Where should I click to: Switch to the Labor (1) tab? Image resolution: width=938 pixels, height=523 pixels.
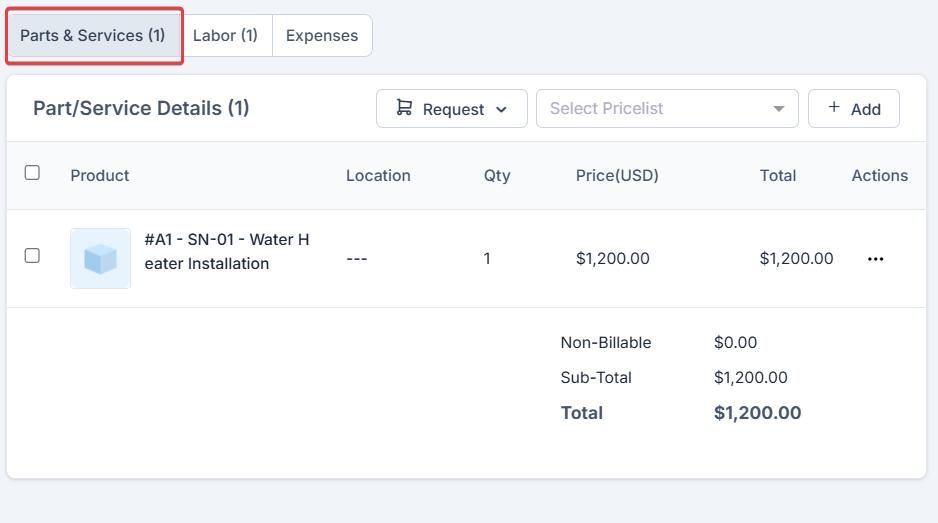(225, 36)
